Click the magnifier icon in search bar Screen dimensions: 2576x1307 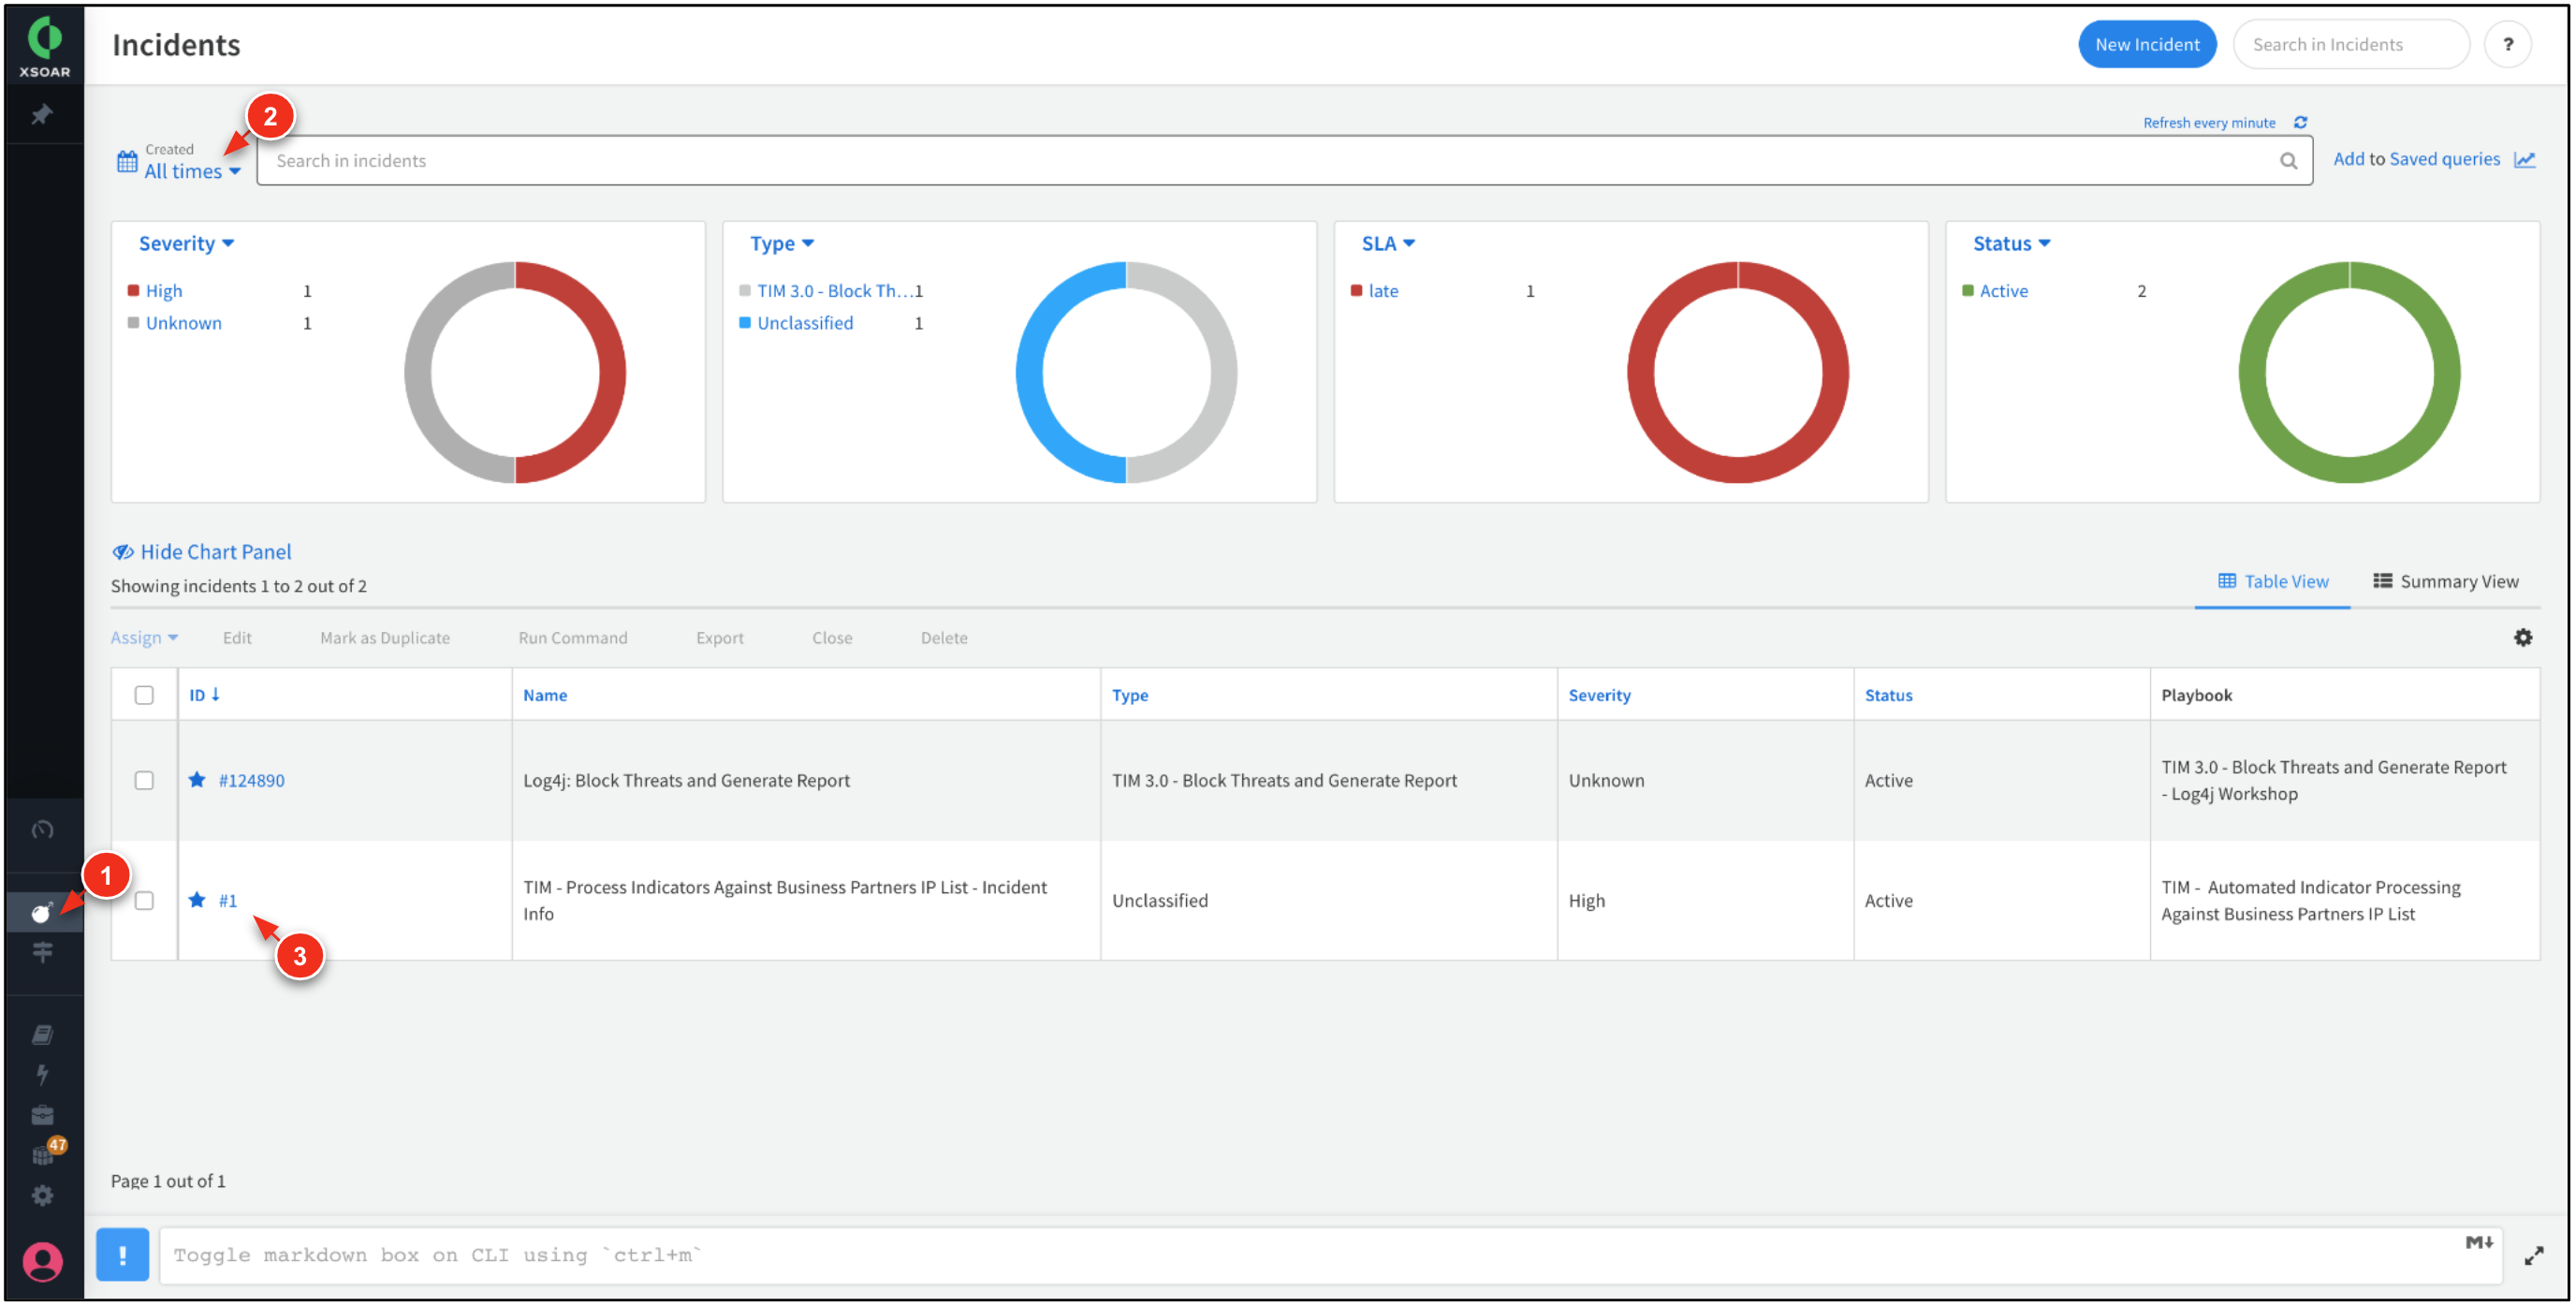pyautogui.click(x=2288, y=161)
